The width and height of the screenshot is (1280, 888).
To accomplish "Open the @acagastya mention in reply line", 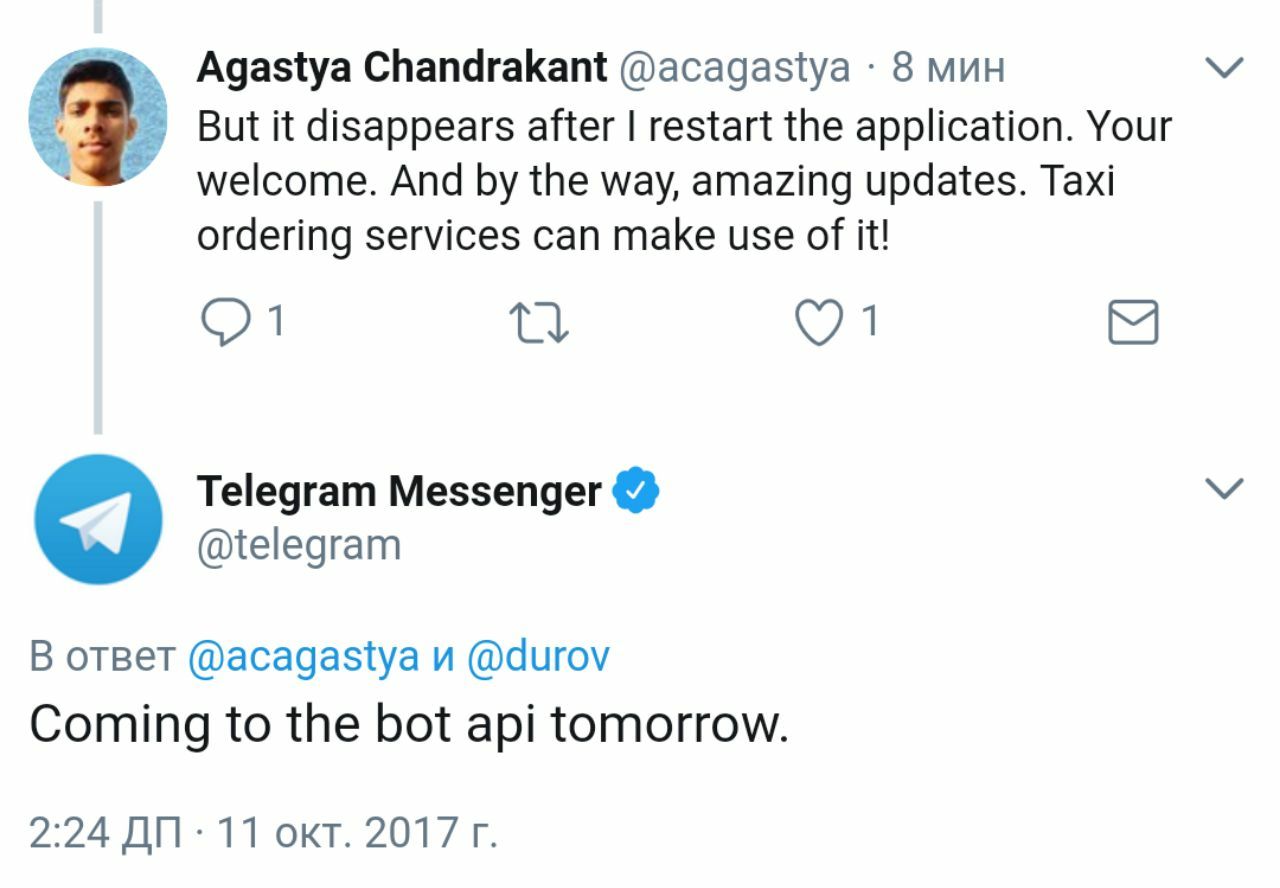I will click(x=303, y=657).
